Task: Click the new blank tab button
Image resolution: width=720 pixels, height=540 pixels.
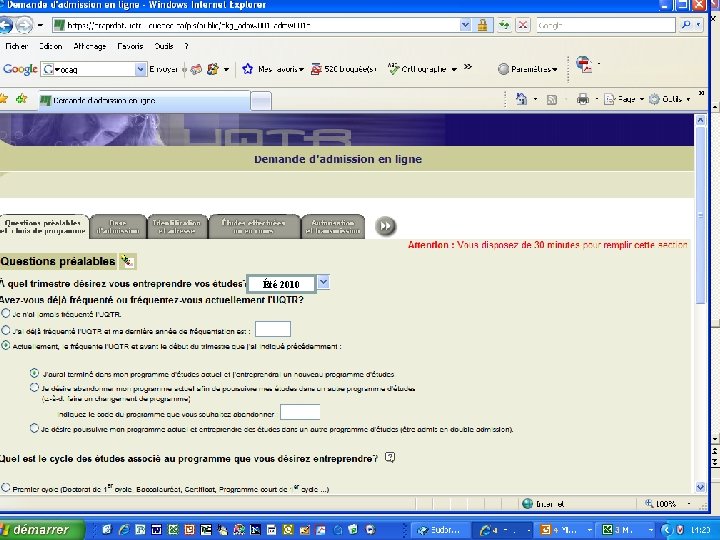Action: click(261, 101)
